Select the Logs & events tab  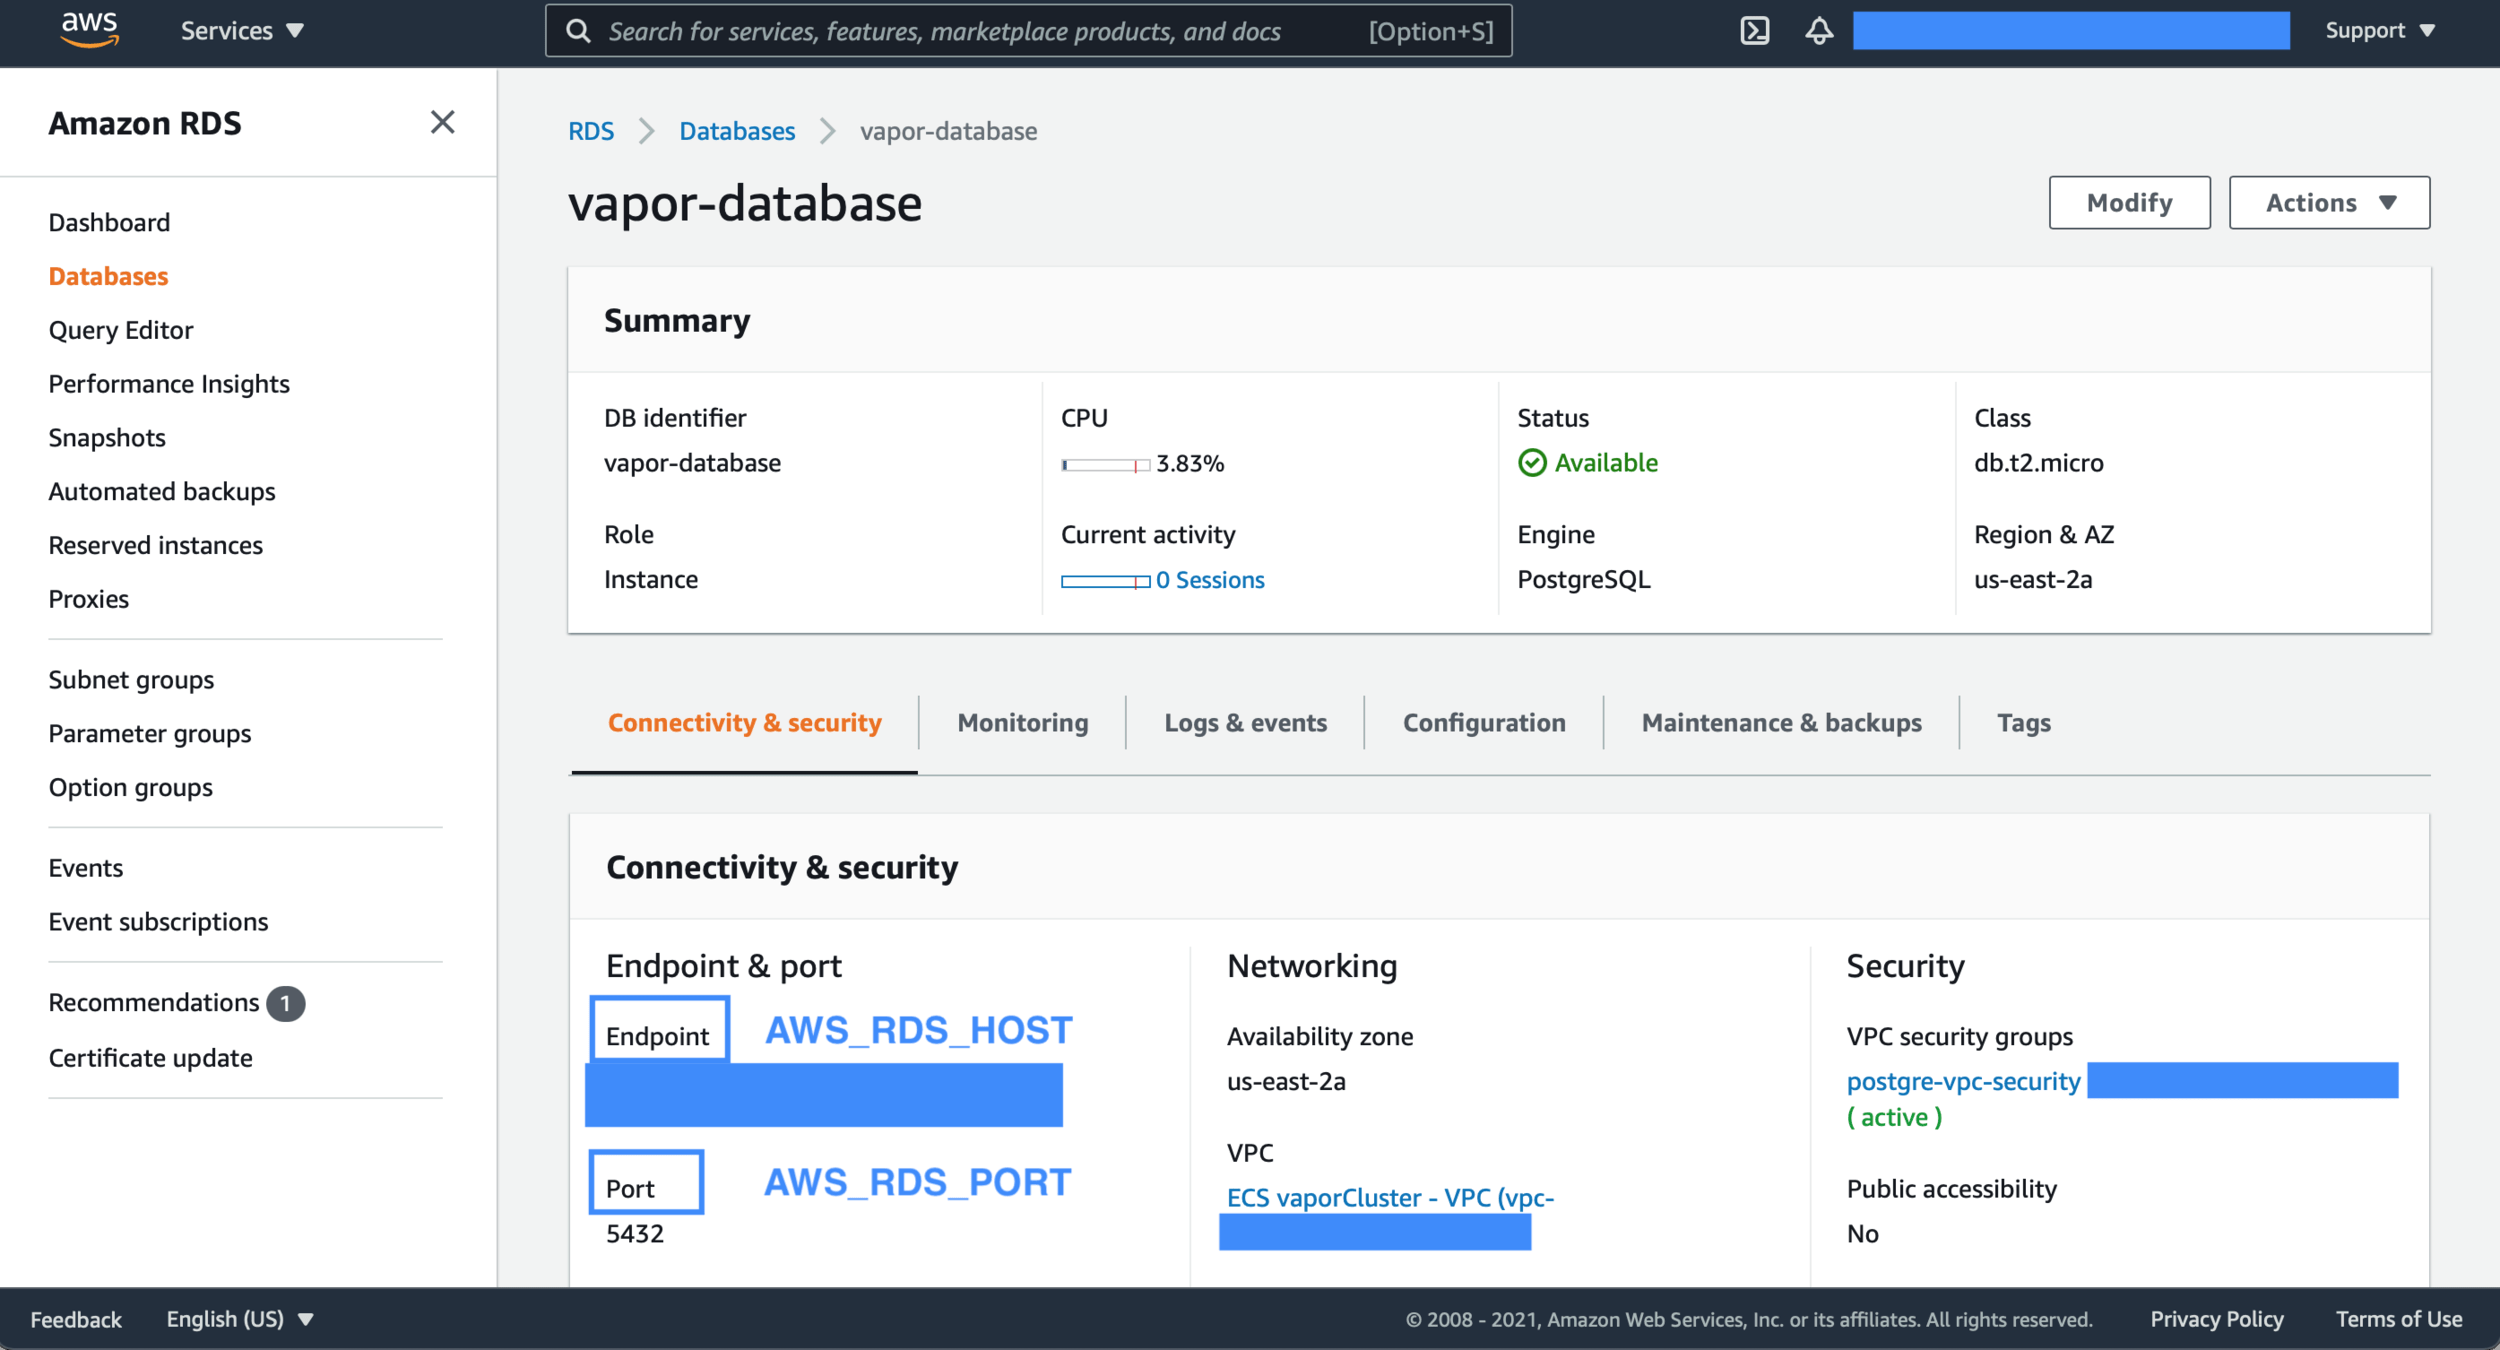click(1244, 722)
